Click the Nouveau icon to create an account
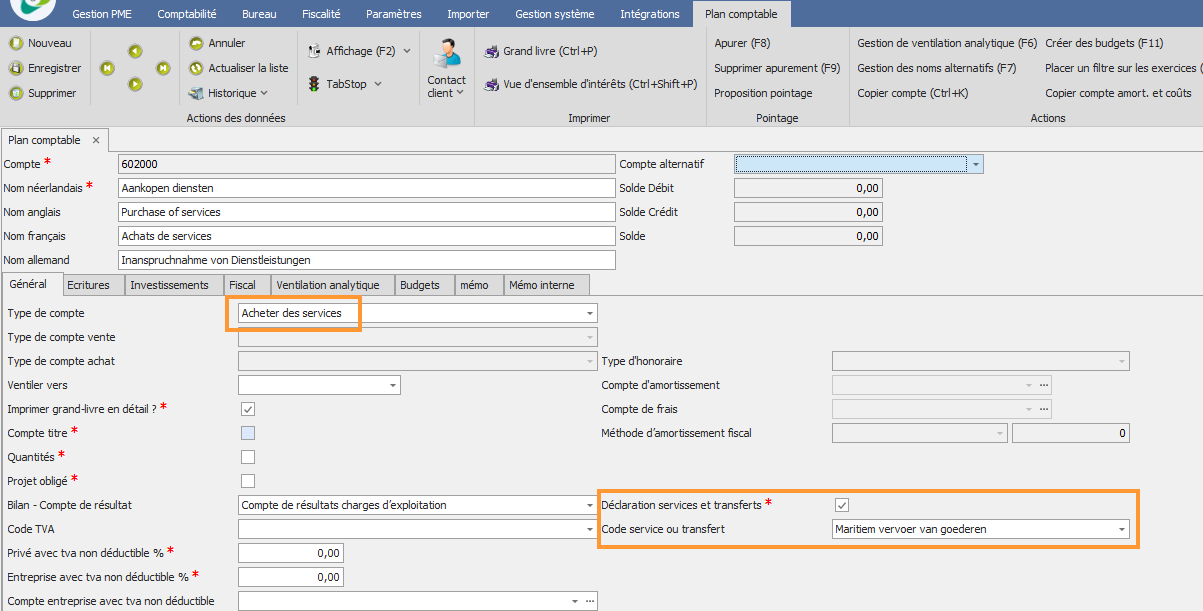The image size is (1203, 611). point(16,43)
